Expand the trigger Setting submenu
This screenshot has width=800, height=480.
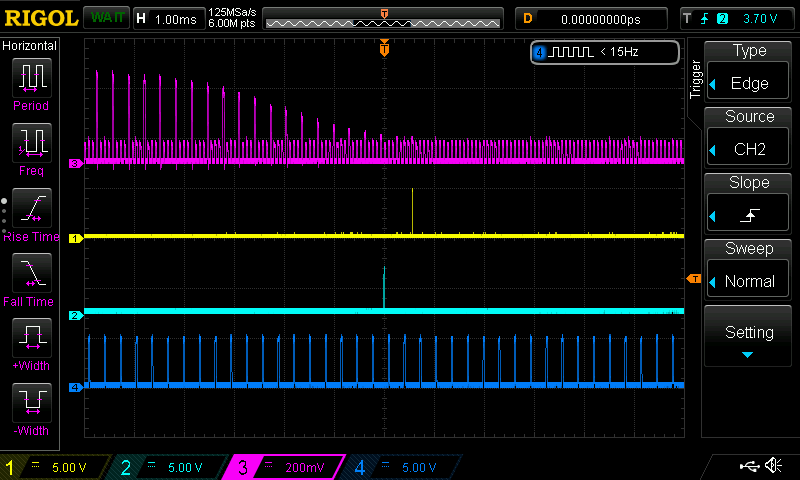point(749,338)
